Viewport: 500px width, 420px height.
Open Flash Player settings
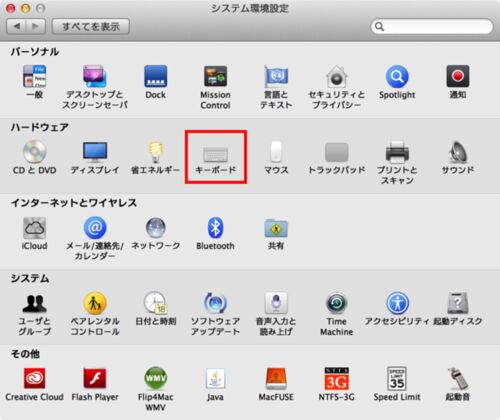(95, 384)
